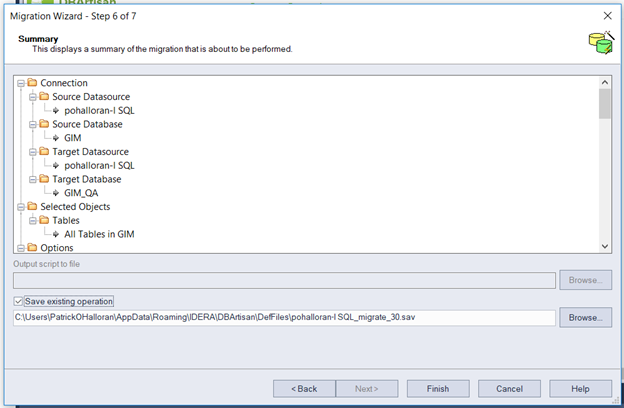
Task: Click the Options folder icon
Action: 32,247
